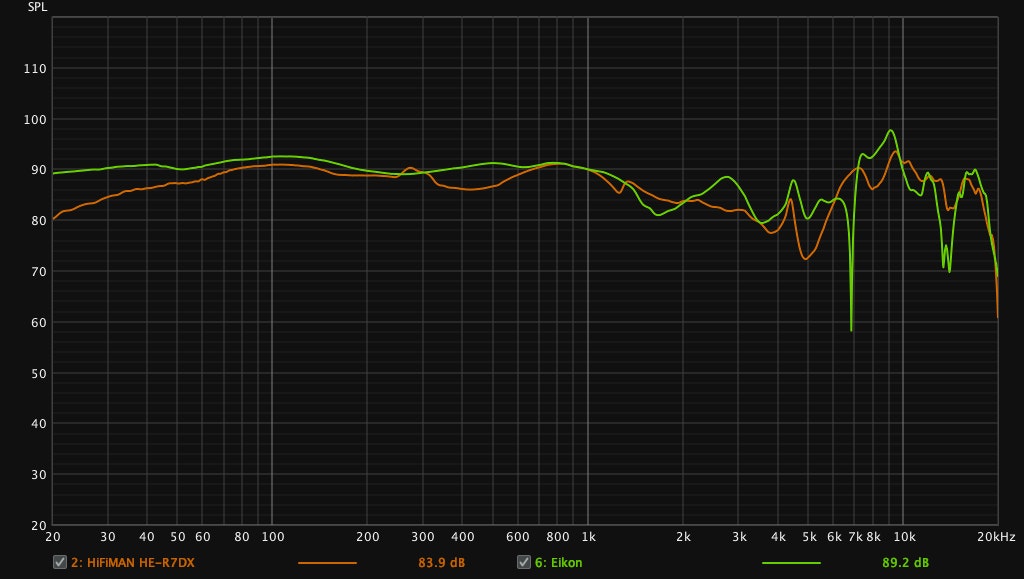This screenshot has height=579, width=1024.
Task: Uncheck the HiFiMAN HE-R7DX trace checkbox
Action: [x=59, y=562]
